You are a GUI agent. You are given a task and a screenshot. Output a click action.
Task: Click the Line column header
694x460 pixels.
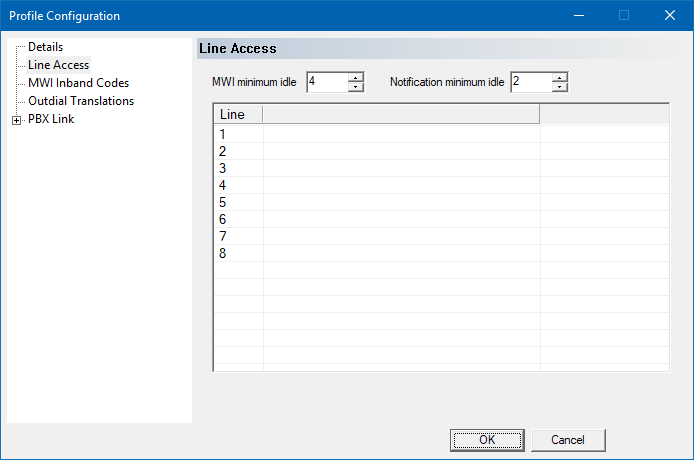pyautogui.click(x=238, y=115)
